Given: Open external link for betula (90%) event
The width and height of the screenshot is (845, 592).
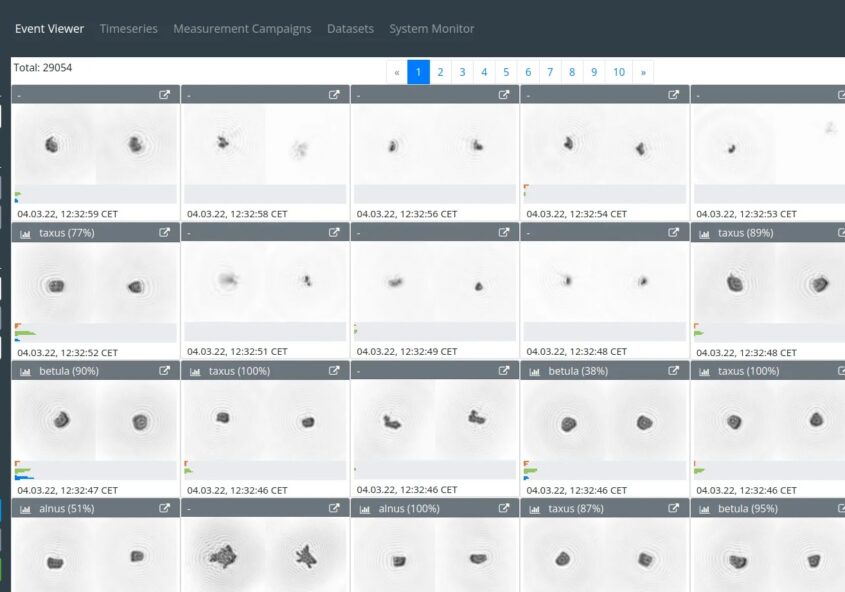Looking at the screenshot, I should (164, 371).
